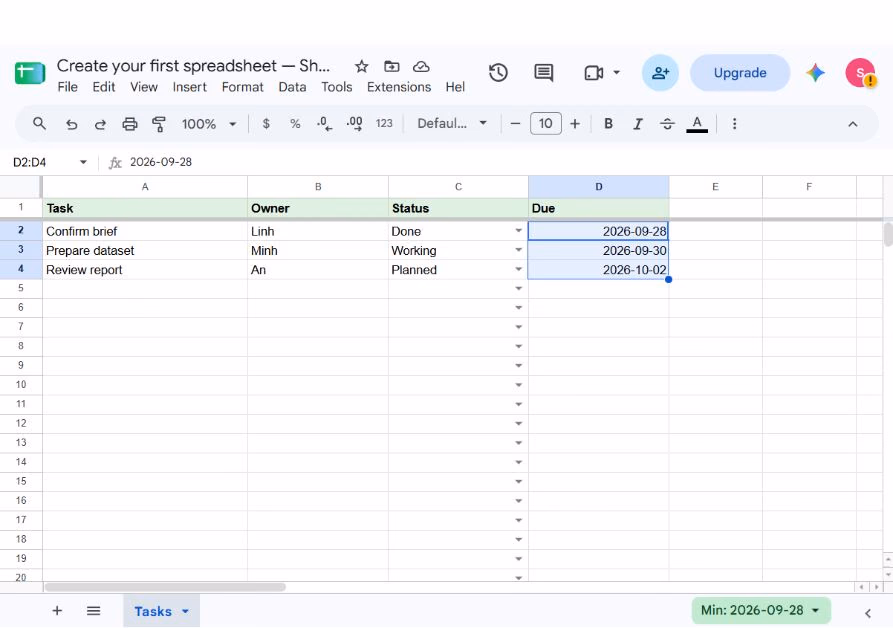The width and height of the screenshot is (893, 628).
Task: Expand the Min summary dropdown
Action: tap(816, 610)
